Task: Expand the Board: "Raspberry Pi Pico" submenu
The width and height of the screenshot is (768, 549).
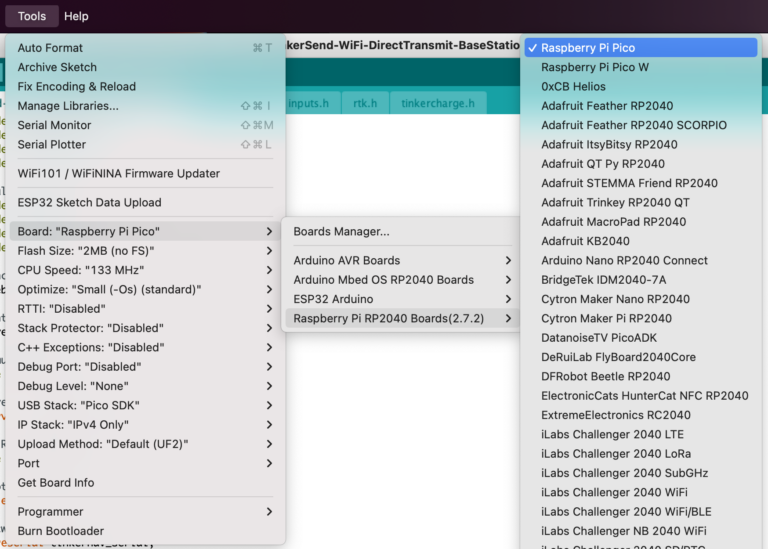Action: pos(145,231)
